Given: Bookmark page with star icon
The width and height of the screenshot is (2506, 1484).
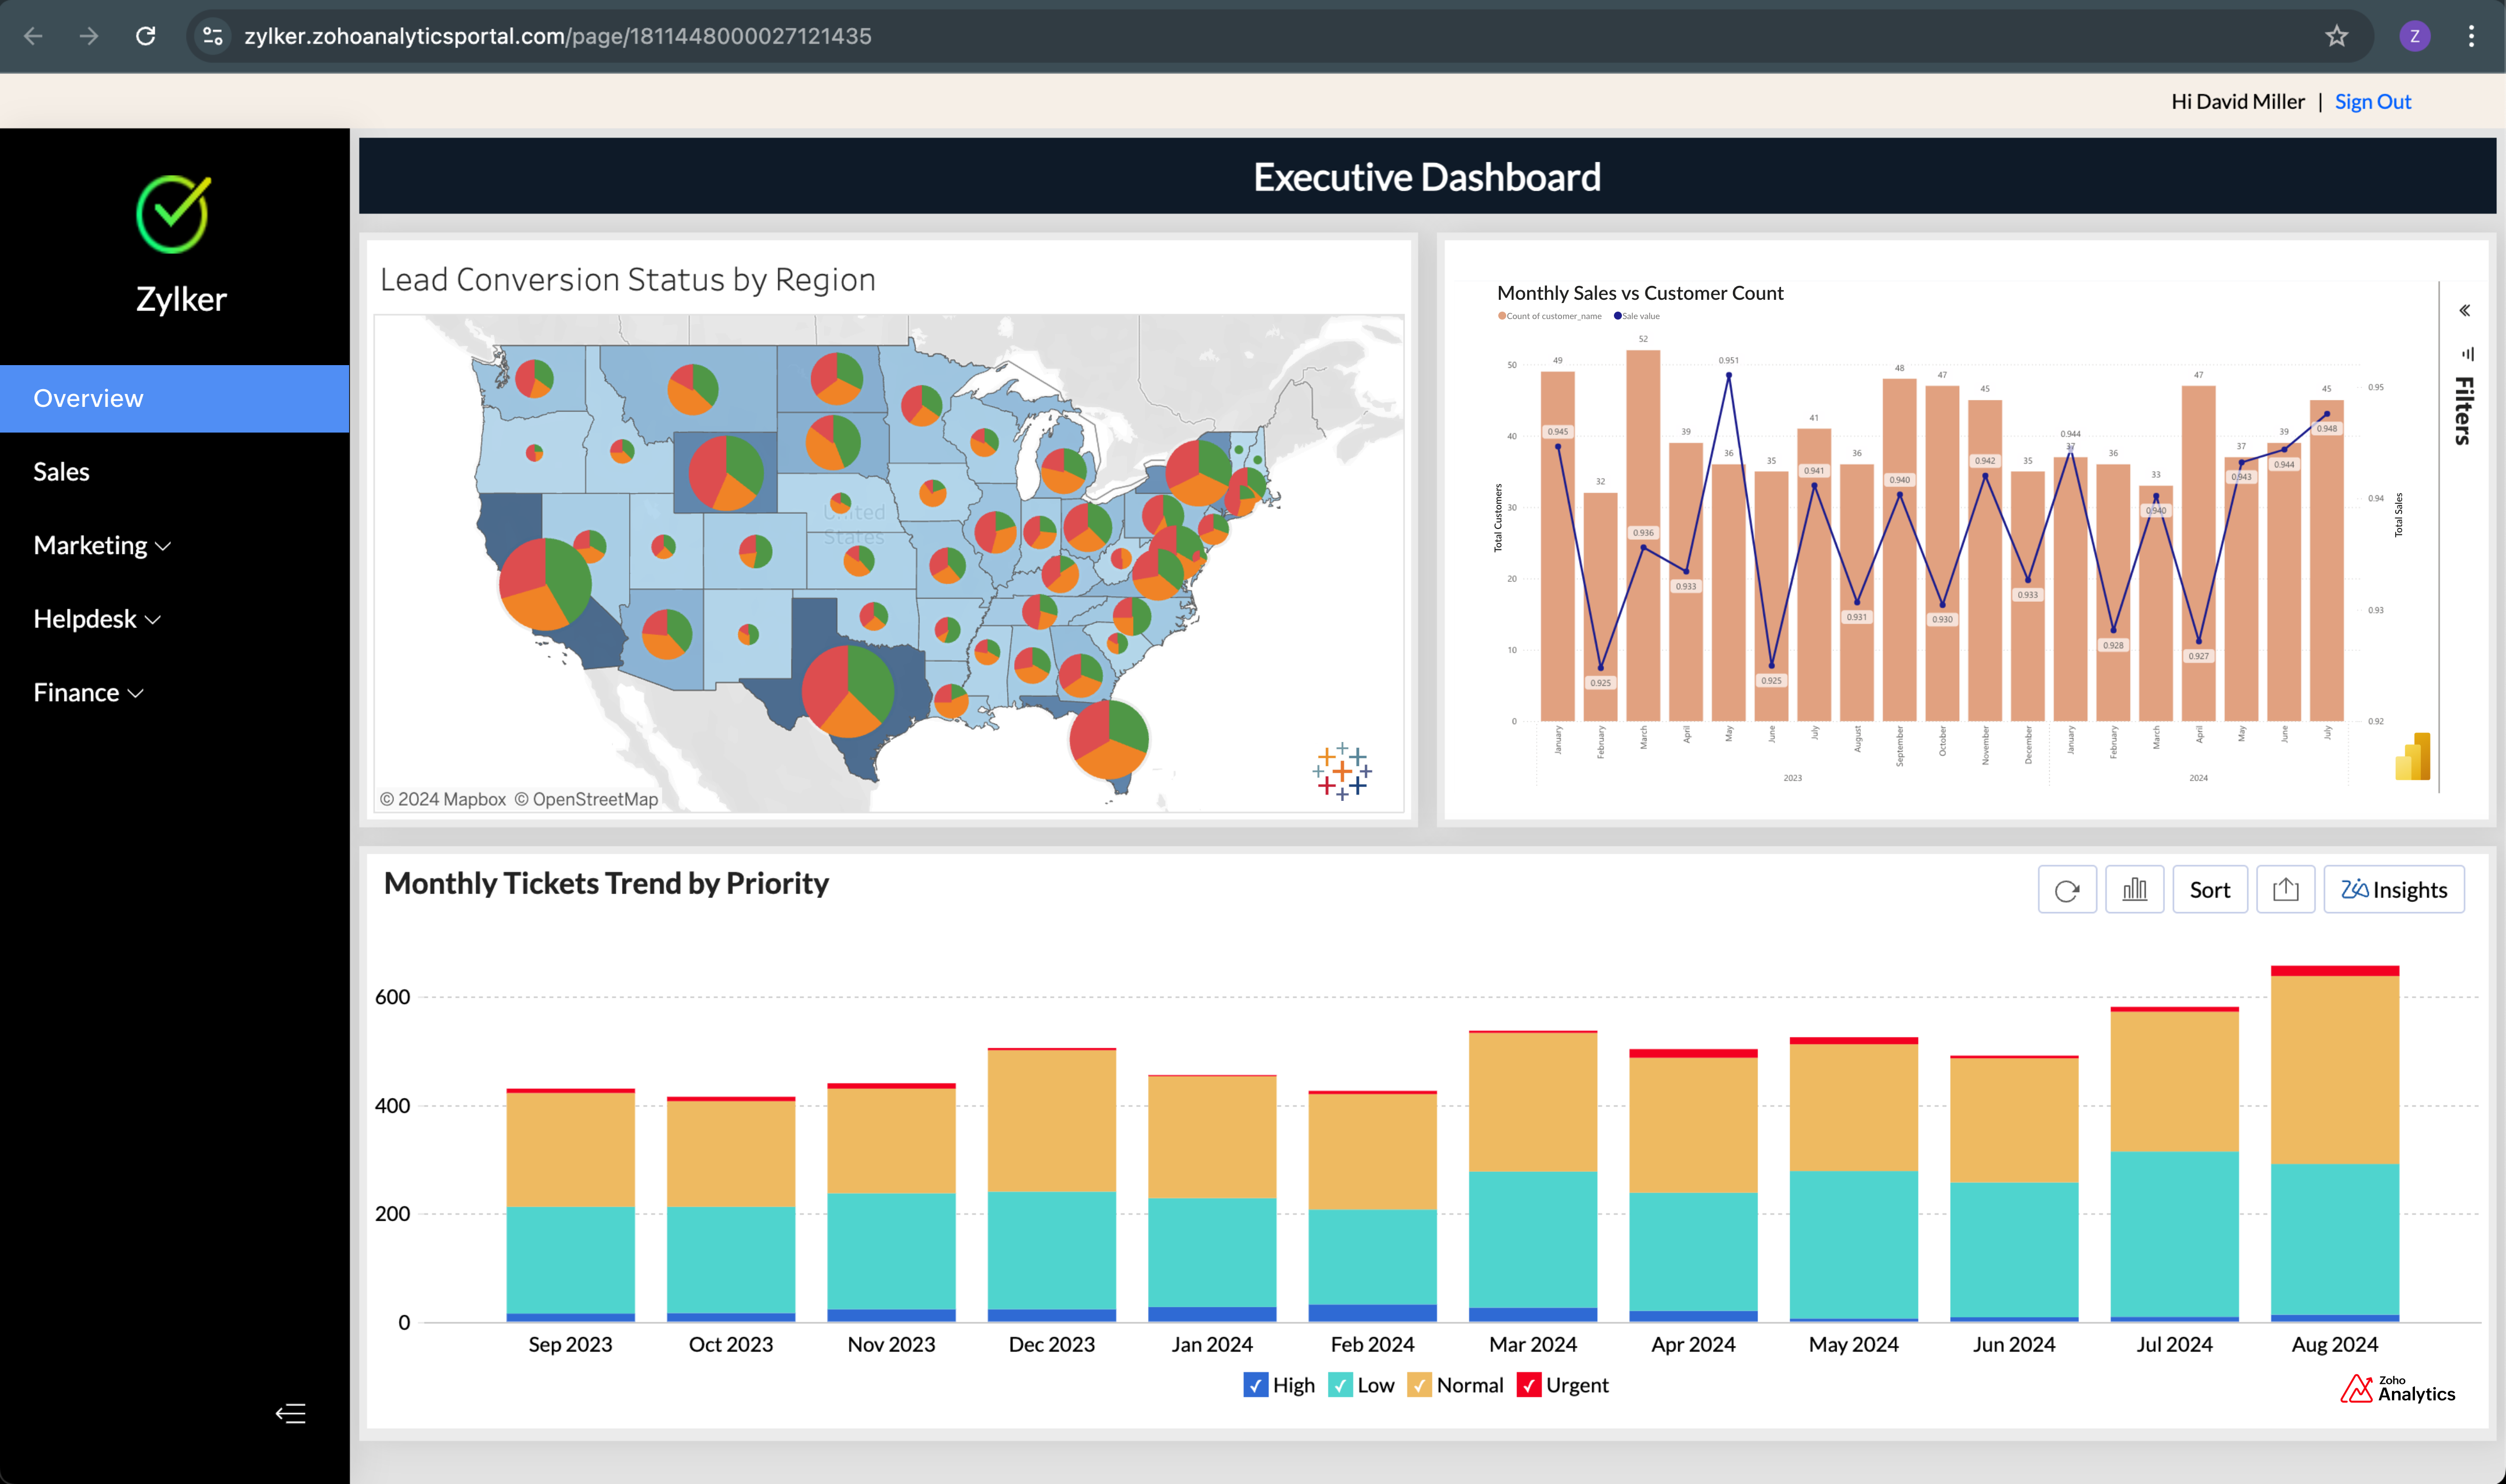Looking at the screenshot, I should click(2336, 36).
